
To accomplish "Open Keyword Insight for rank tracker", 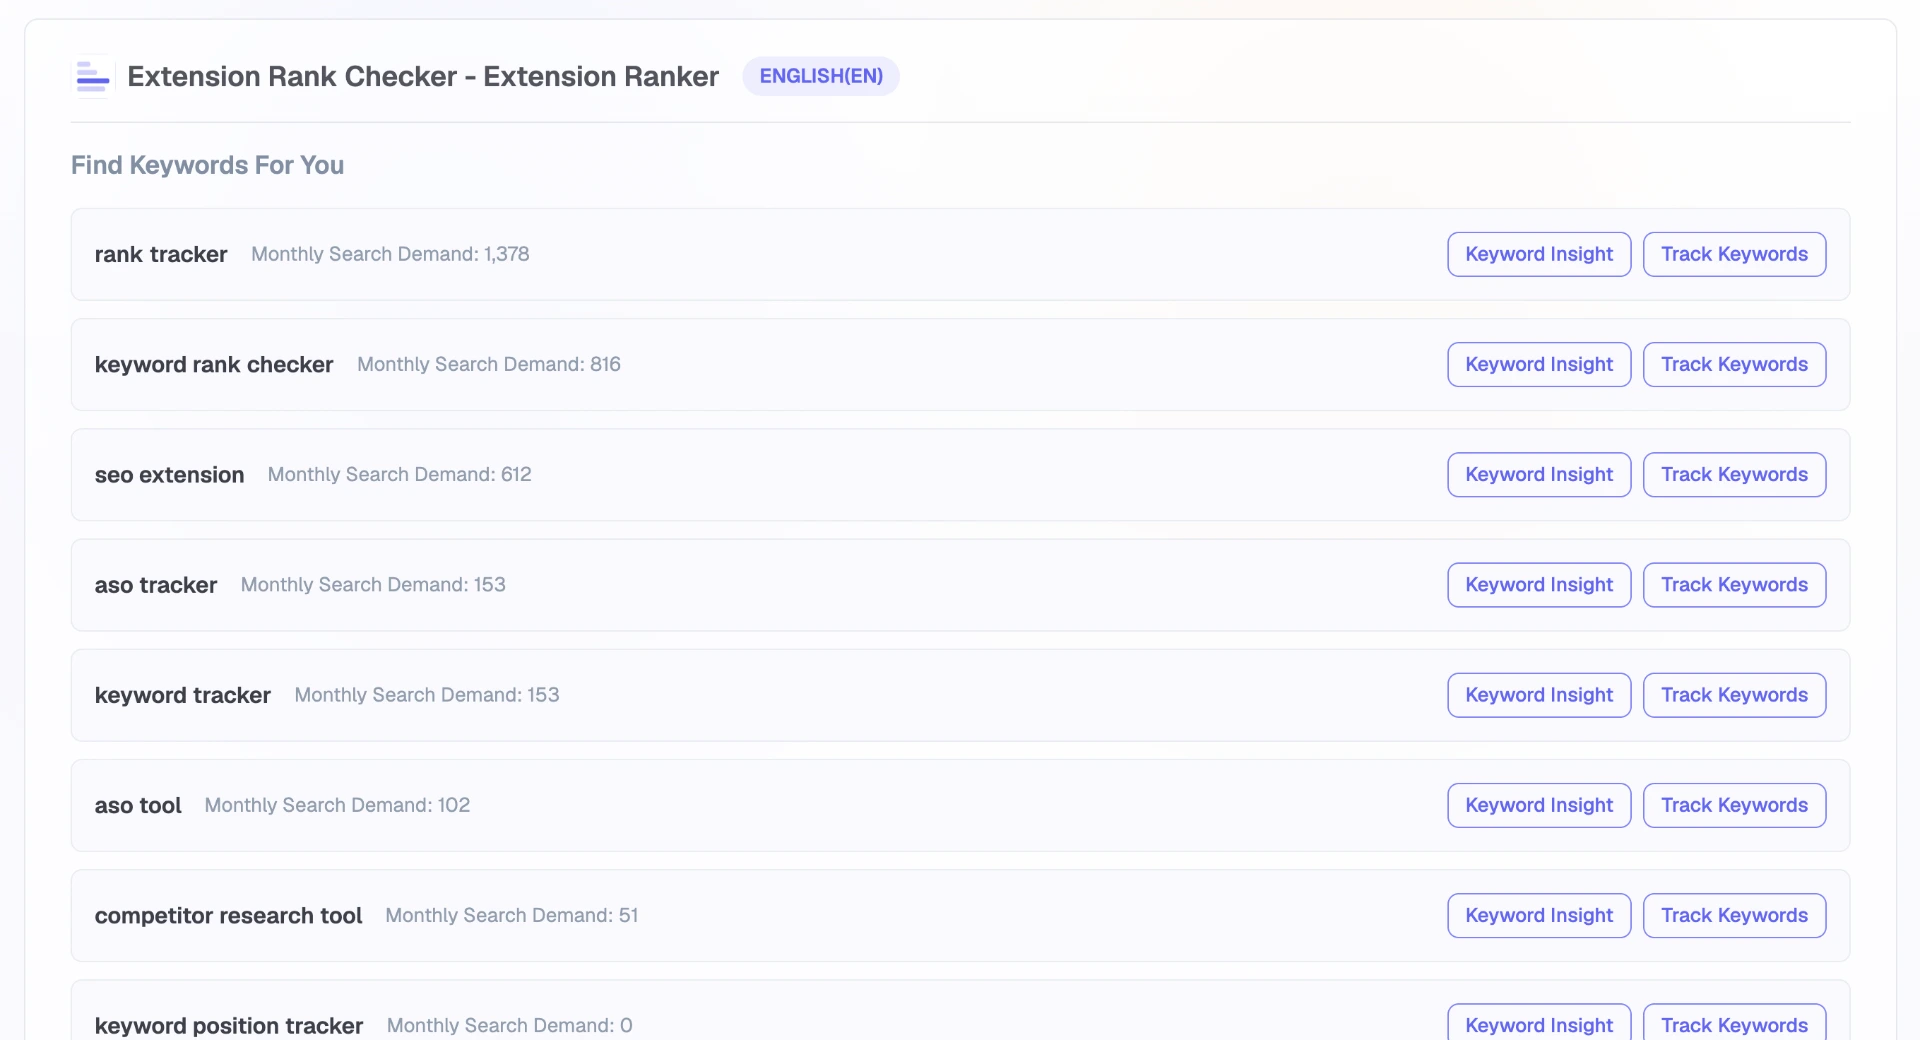I will pos(1539,254).
